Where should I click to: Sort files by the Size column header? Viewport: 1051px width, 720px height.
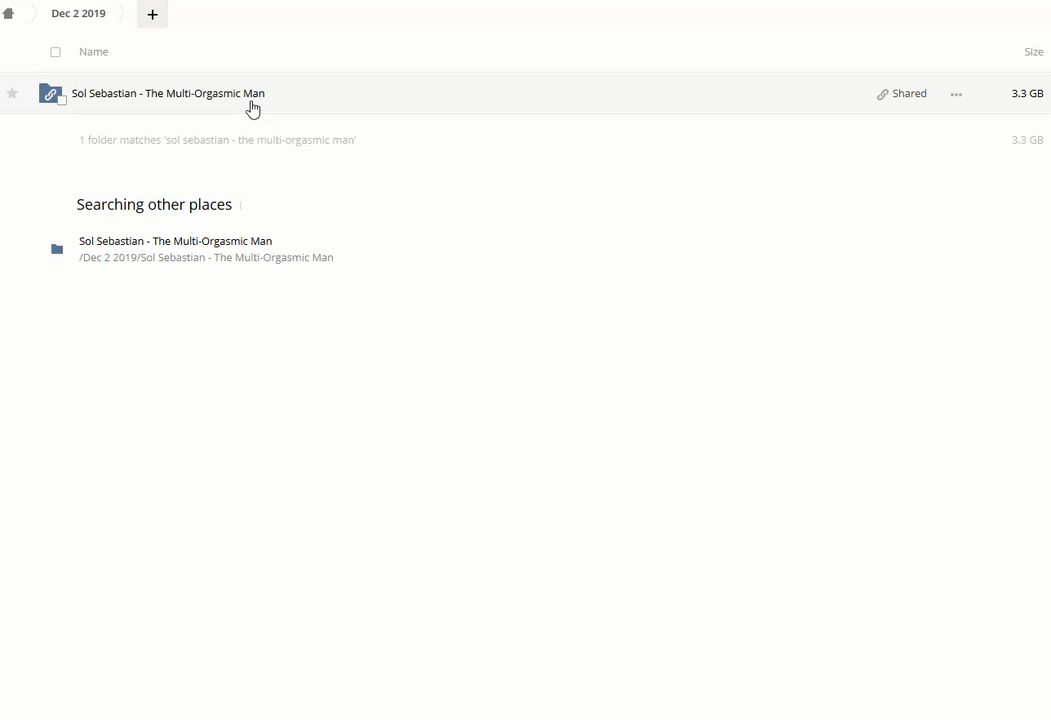(1033, 52)
